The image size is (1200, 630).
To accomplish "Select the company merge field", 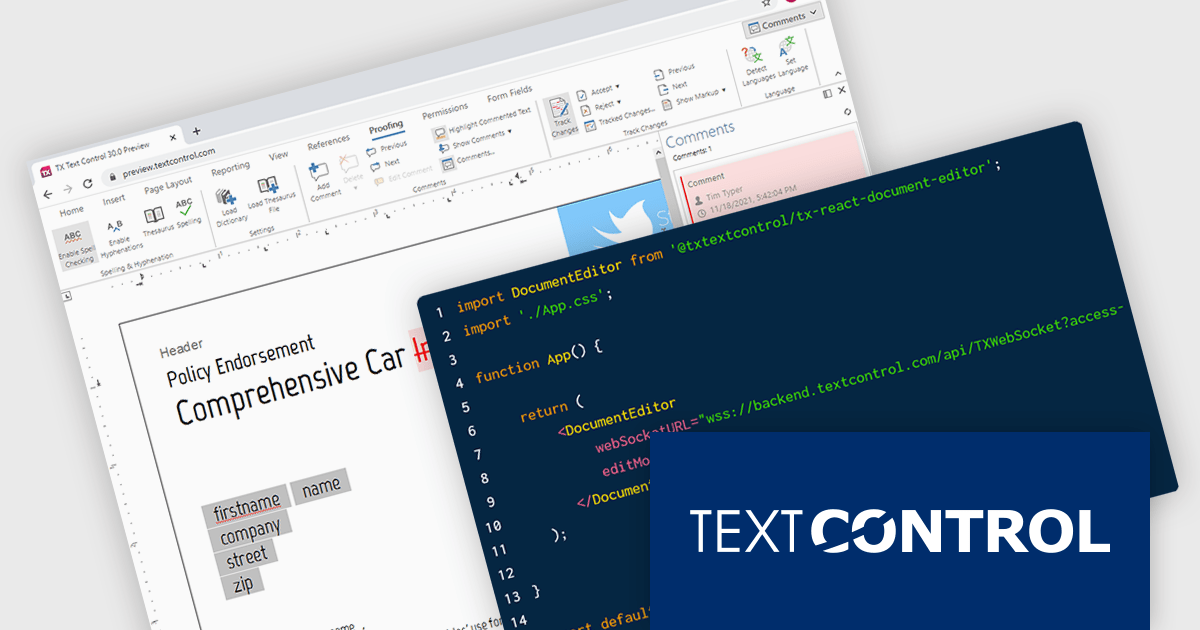I will 250,529.
